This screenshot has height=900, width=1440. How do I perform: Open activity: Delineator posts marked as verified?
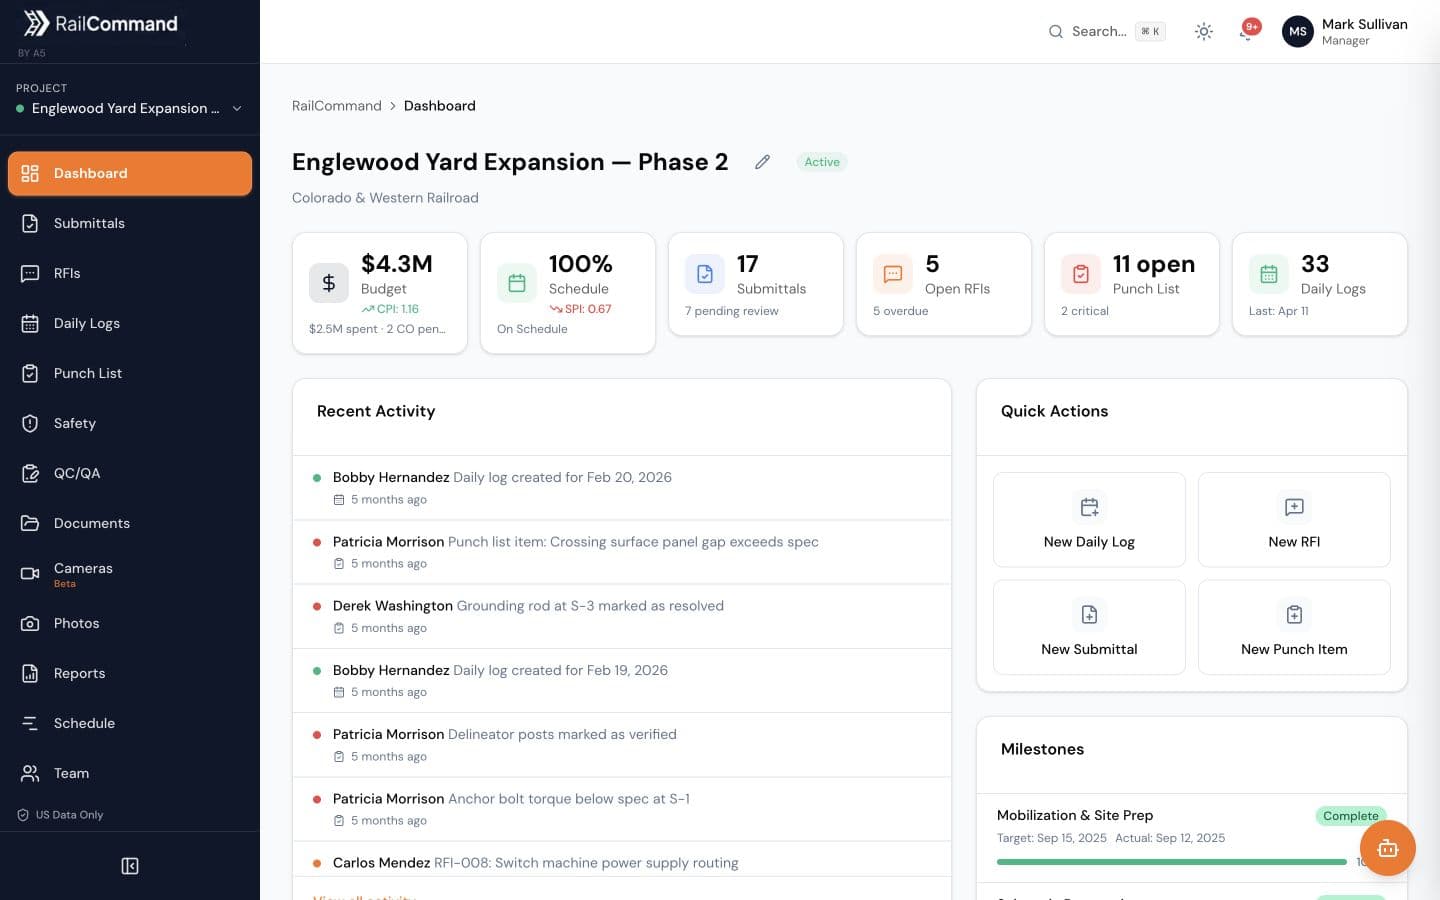click(622, 745)
